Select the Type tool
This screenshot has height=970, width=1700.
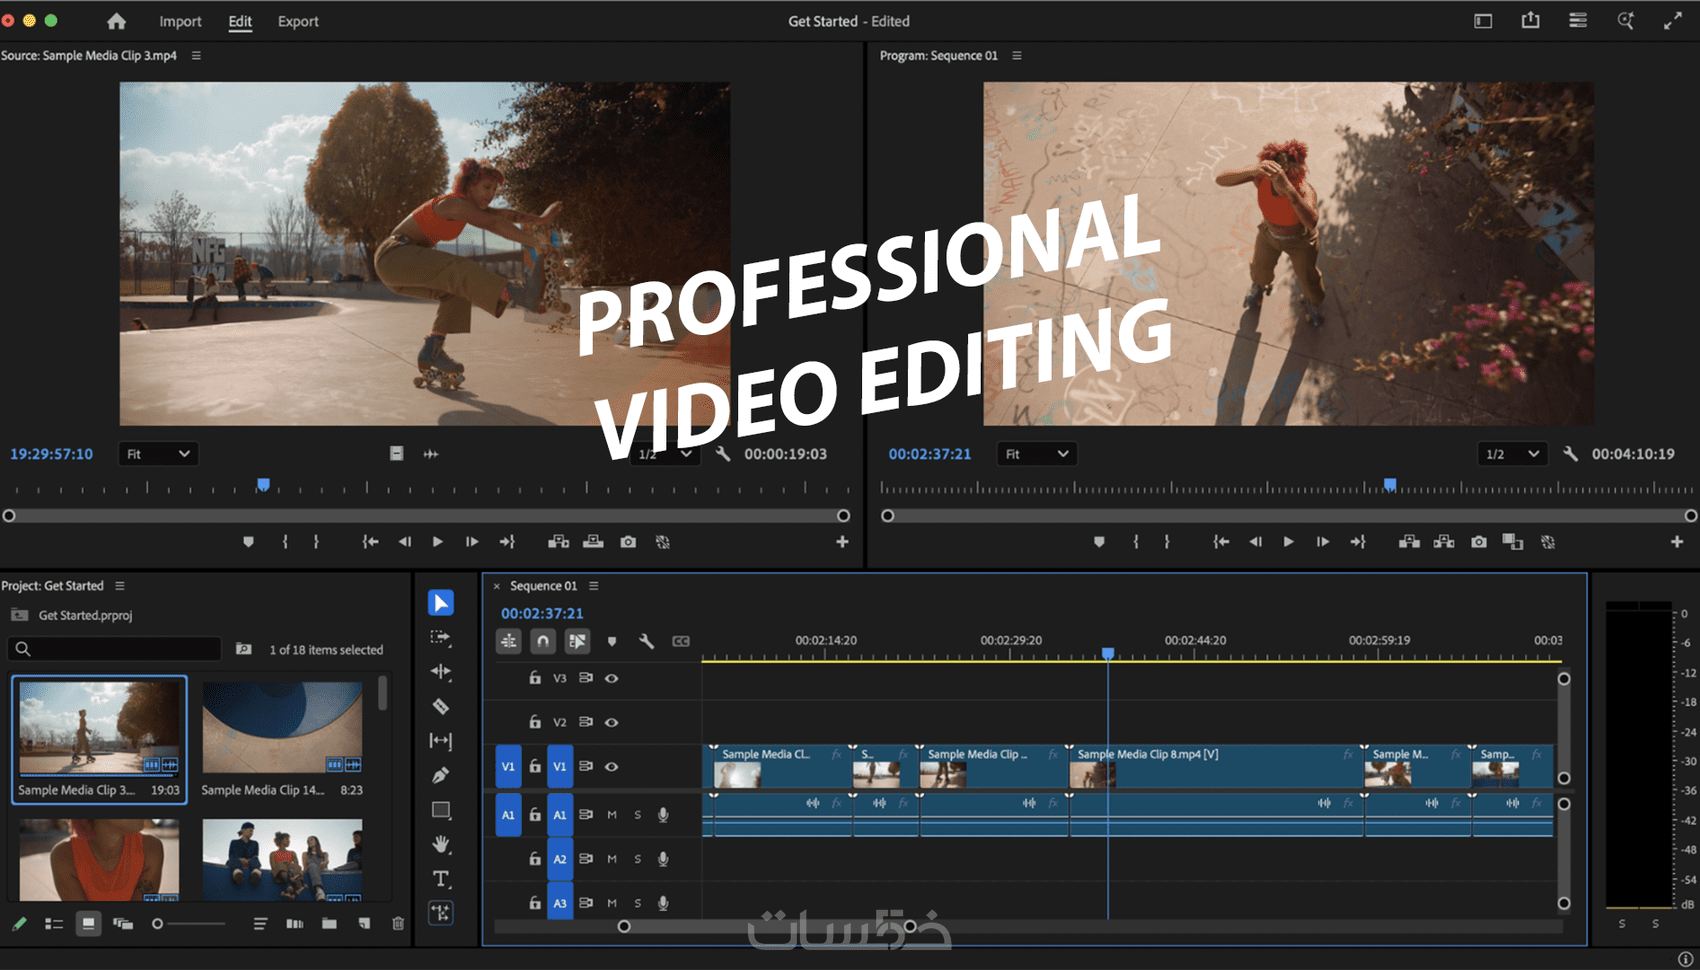point(440,879)
